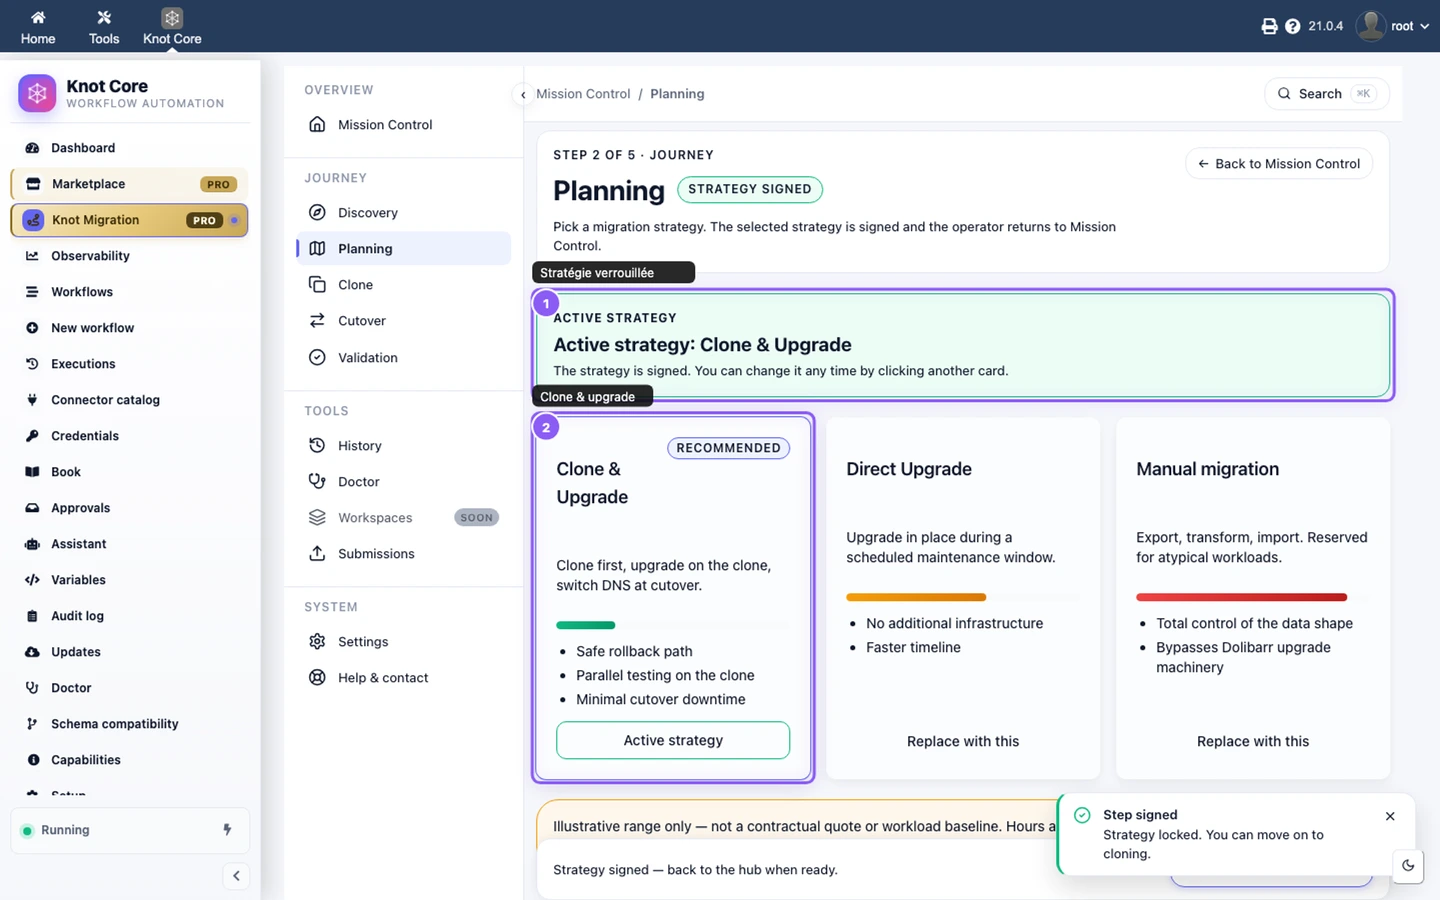Click the Direct Upgrade orange progress bar
Image resolution: width=1440 pixels, height=900 pixels.
pos(916,597)
